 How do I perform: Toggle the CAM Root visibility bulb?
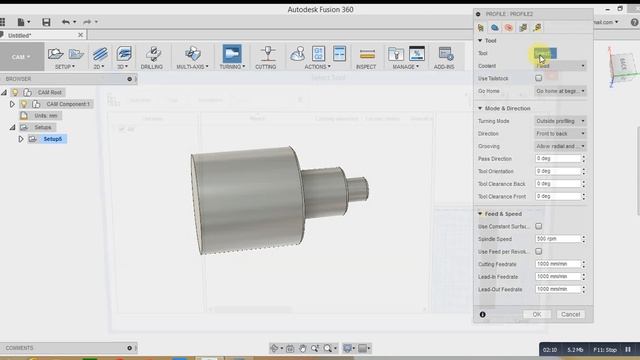pyautogui.click(x=15, y=92)
